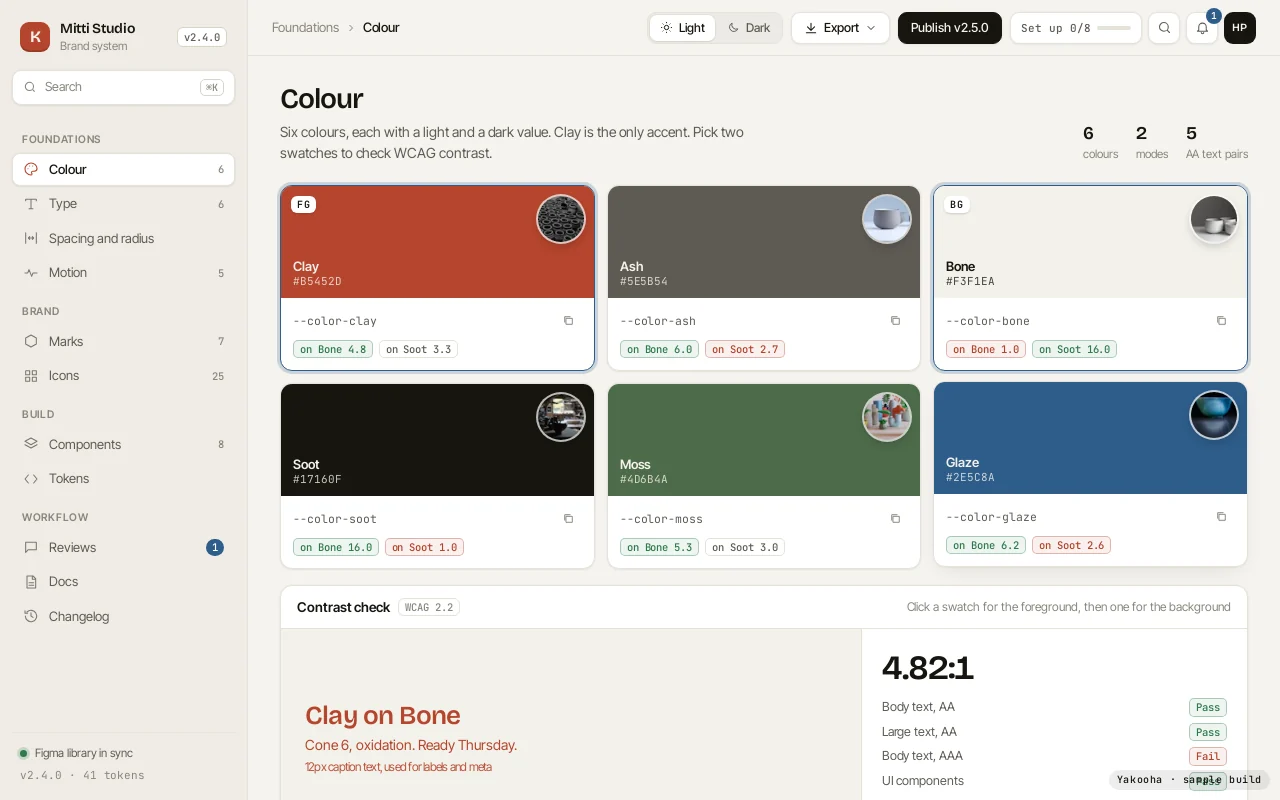Click the Body text, AAA Fail badge
1280x800 pixels.
coord(1208,757)
